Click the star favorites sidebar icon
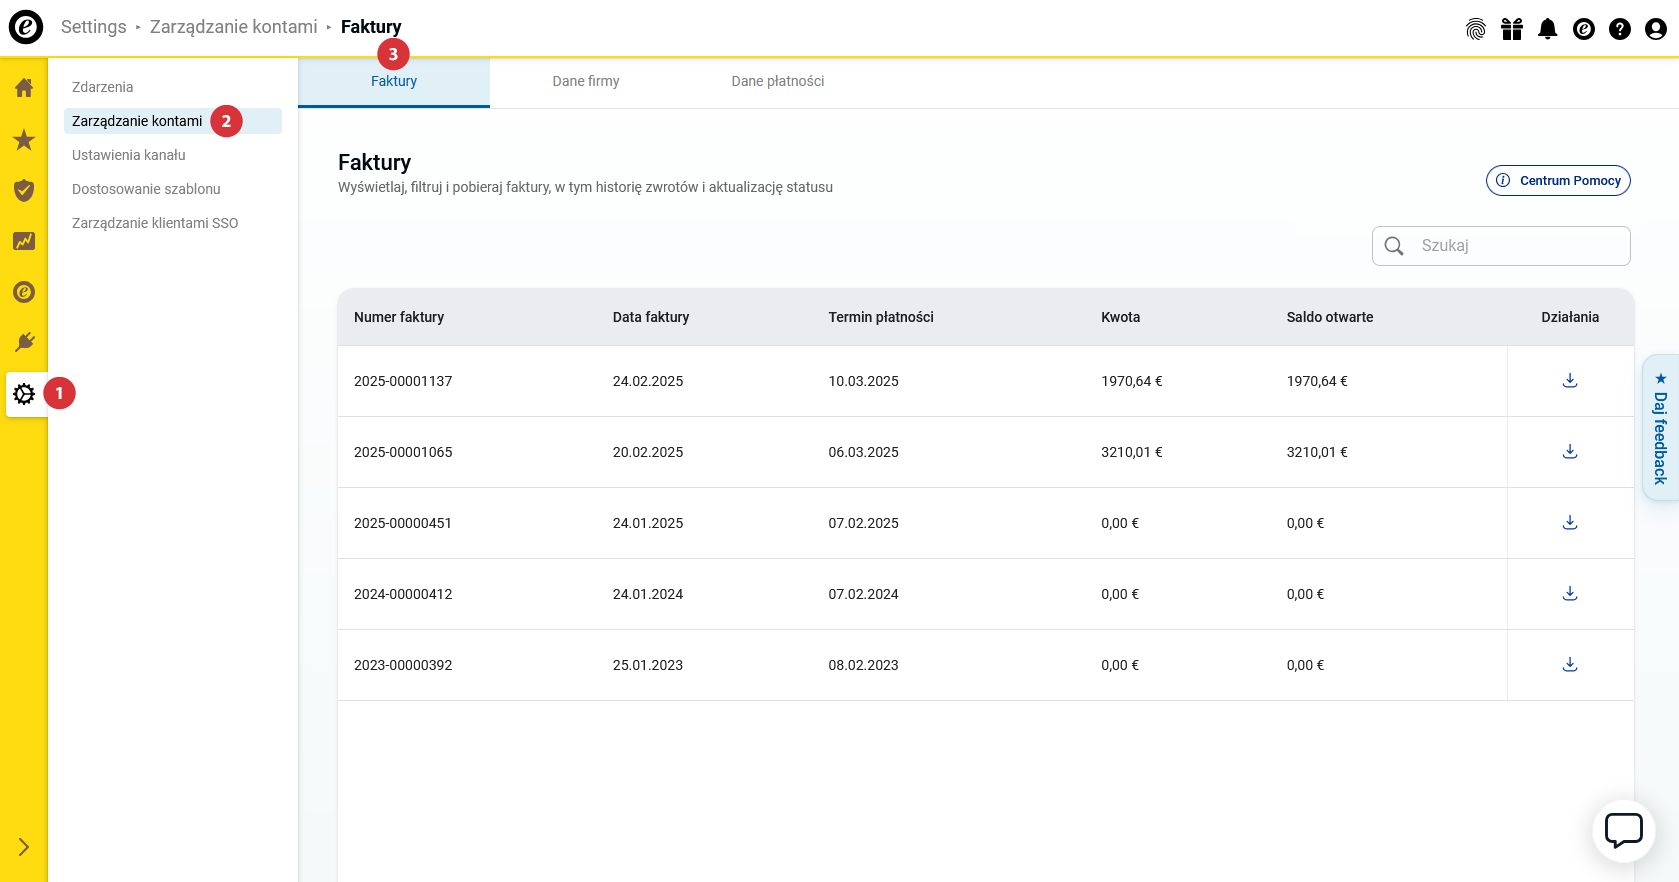This screenshot has height=882, width=1679. pyautogui.click(x=24, y=140)
